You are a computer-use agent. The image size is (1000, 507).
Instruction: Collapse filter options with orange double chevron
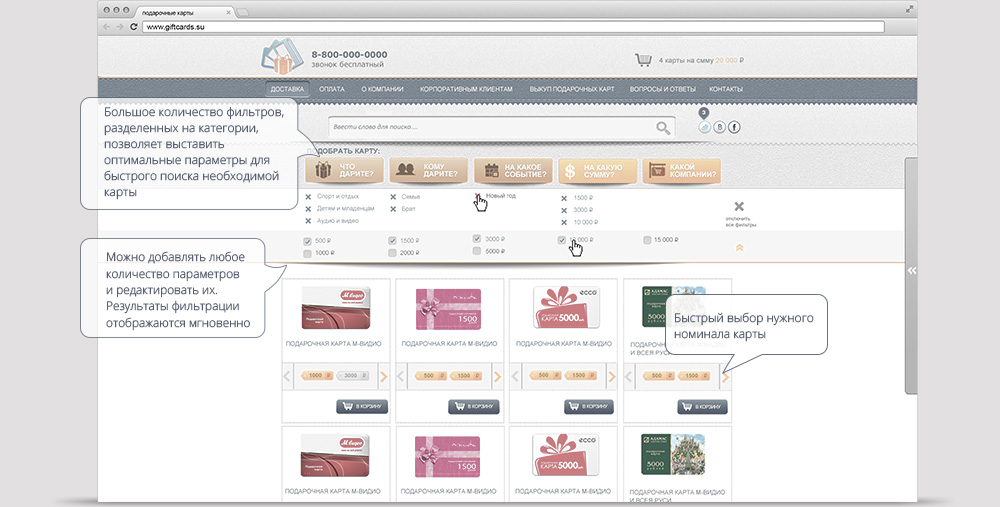(740, 247)
